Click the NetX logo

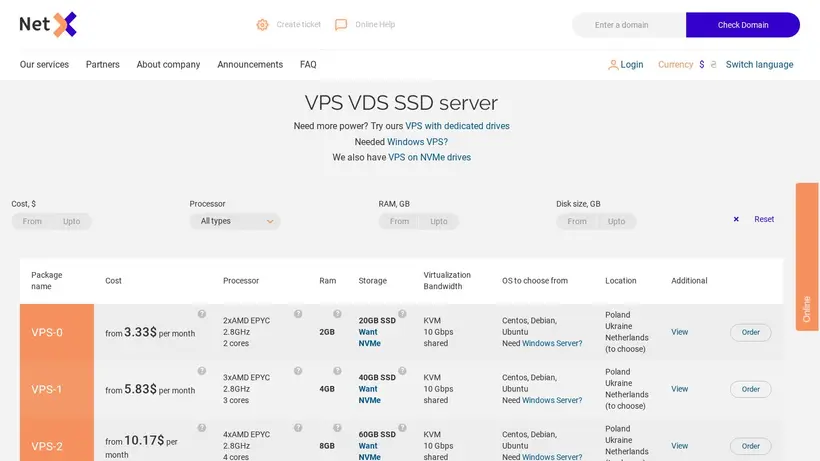tap(48, 25)
